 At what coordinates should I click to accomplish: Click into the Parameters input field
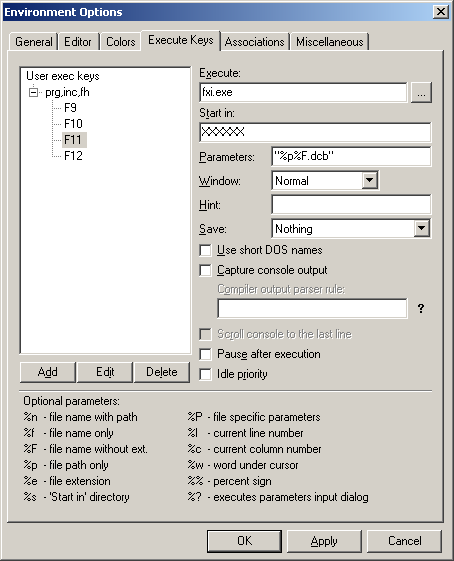(x=351, y=156)
